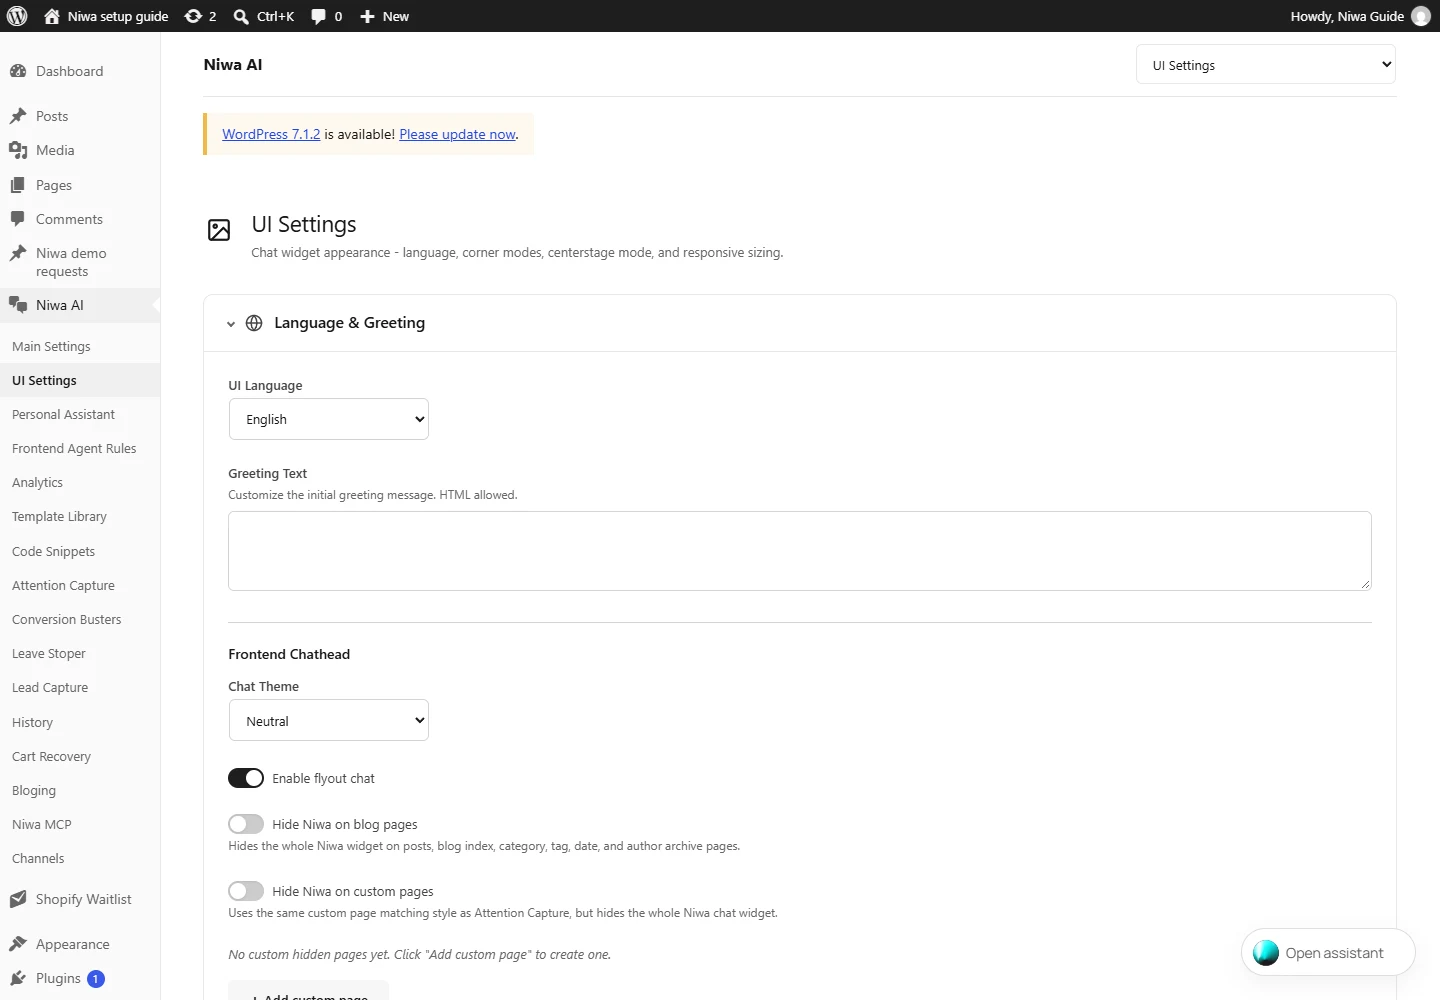Open Lead Capture submenu item
Image resolution: width=1440 pixels, height=1000 pixels.
click(x=50, y=687)
